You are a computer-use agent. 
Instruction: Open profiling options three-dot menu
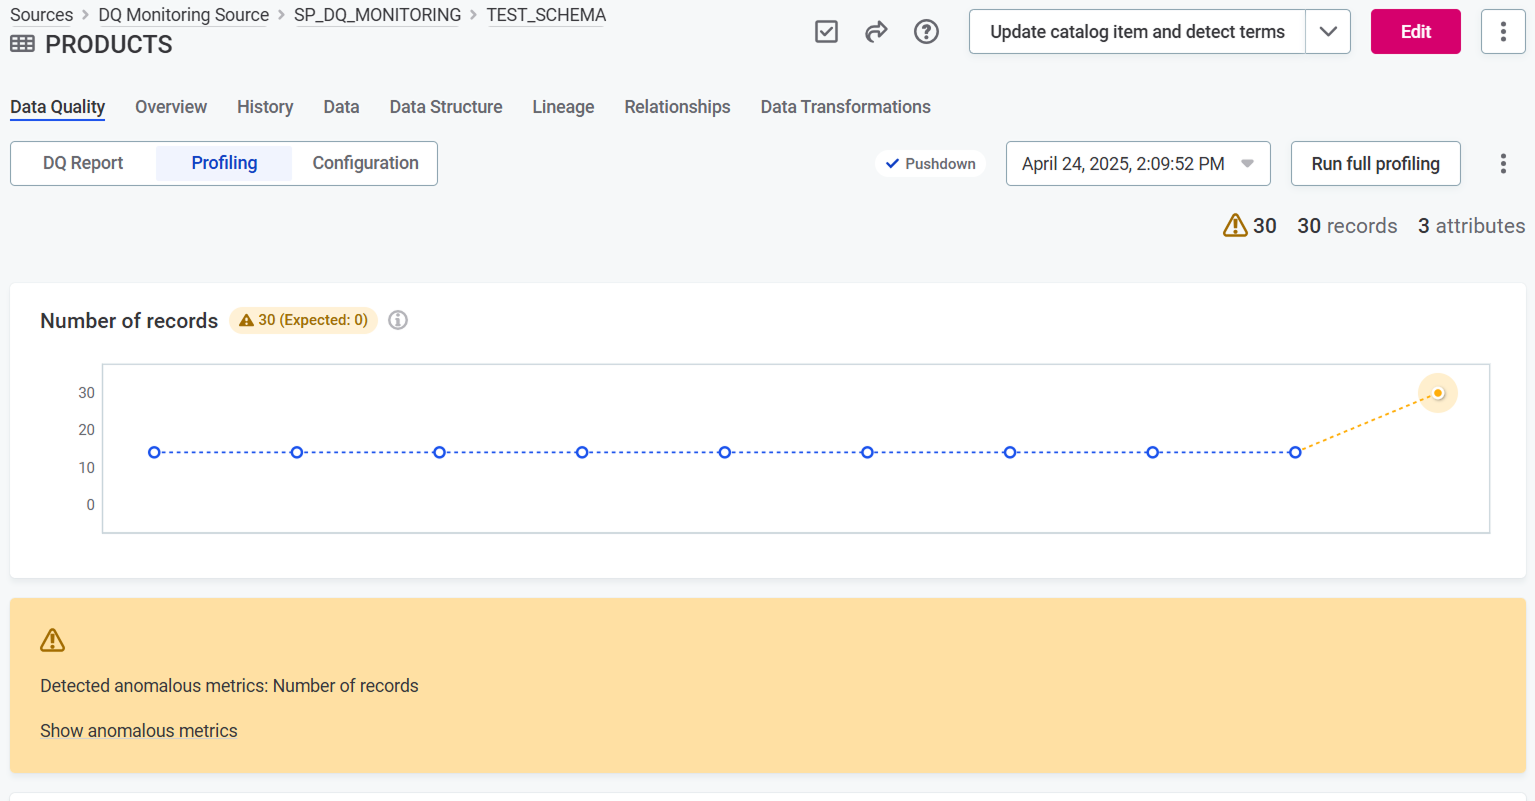[1502, 164]
